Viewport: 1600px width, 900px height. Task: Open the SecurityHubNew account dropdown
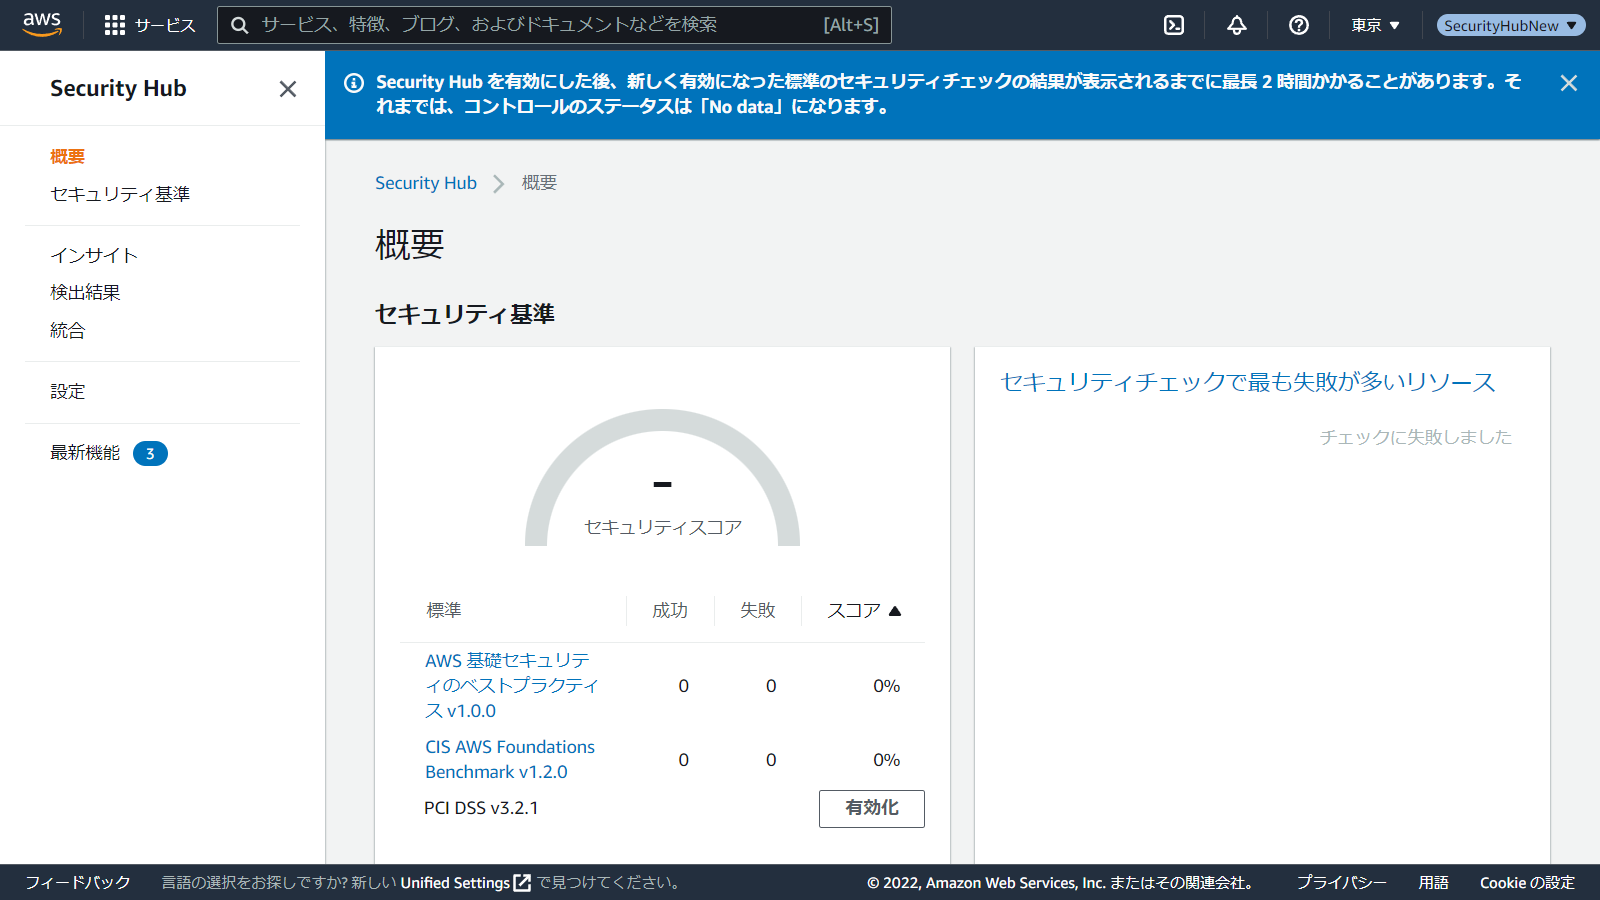pyautogui.click(x=1510, y=25)
